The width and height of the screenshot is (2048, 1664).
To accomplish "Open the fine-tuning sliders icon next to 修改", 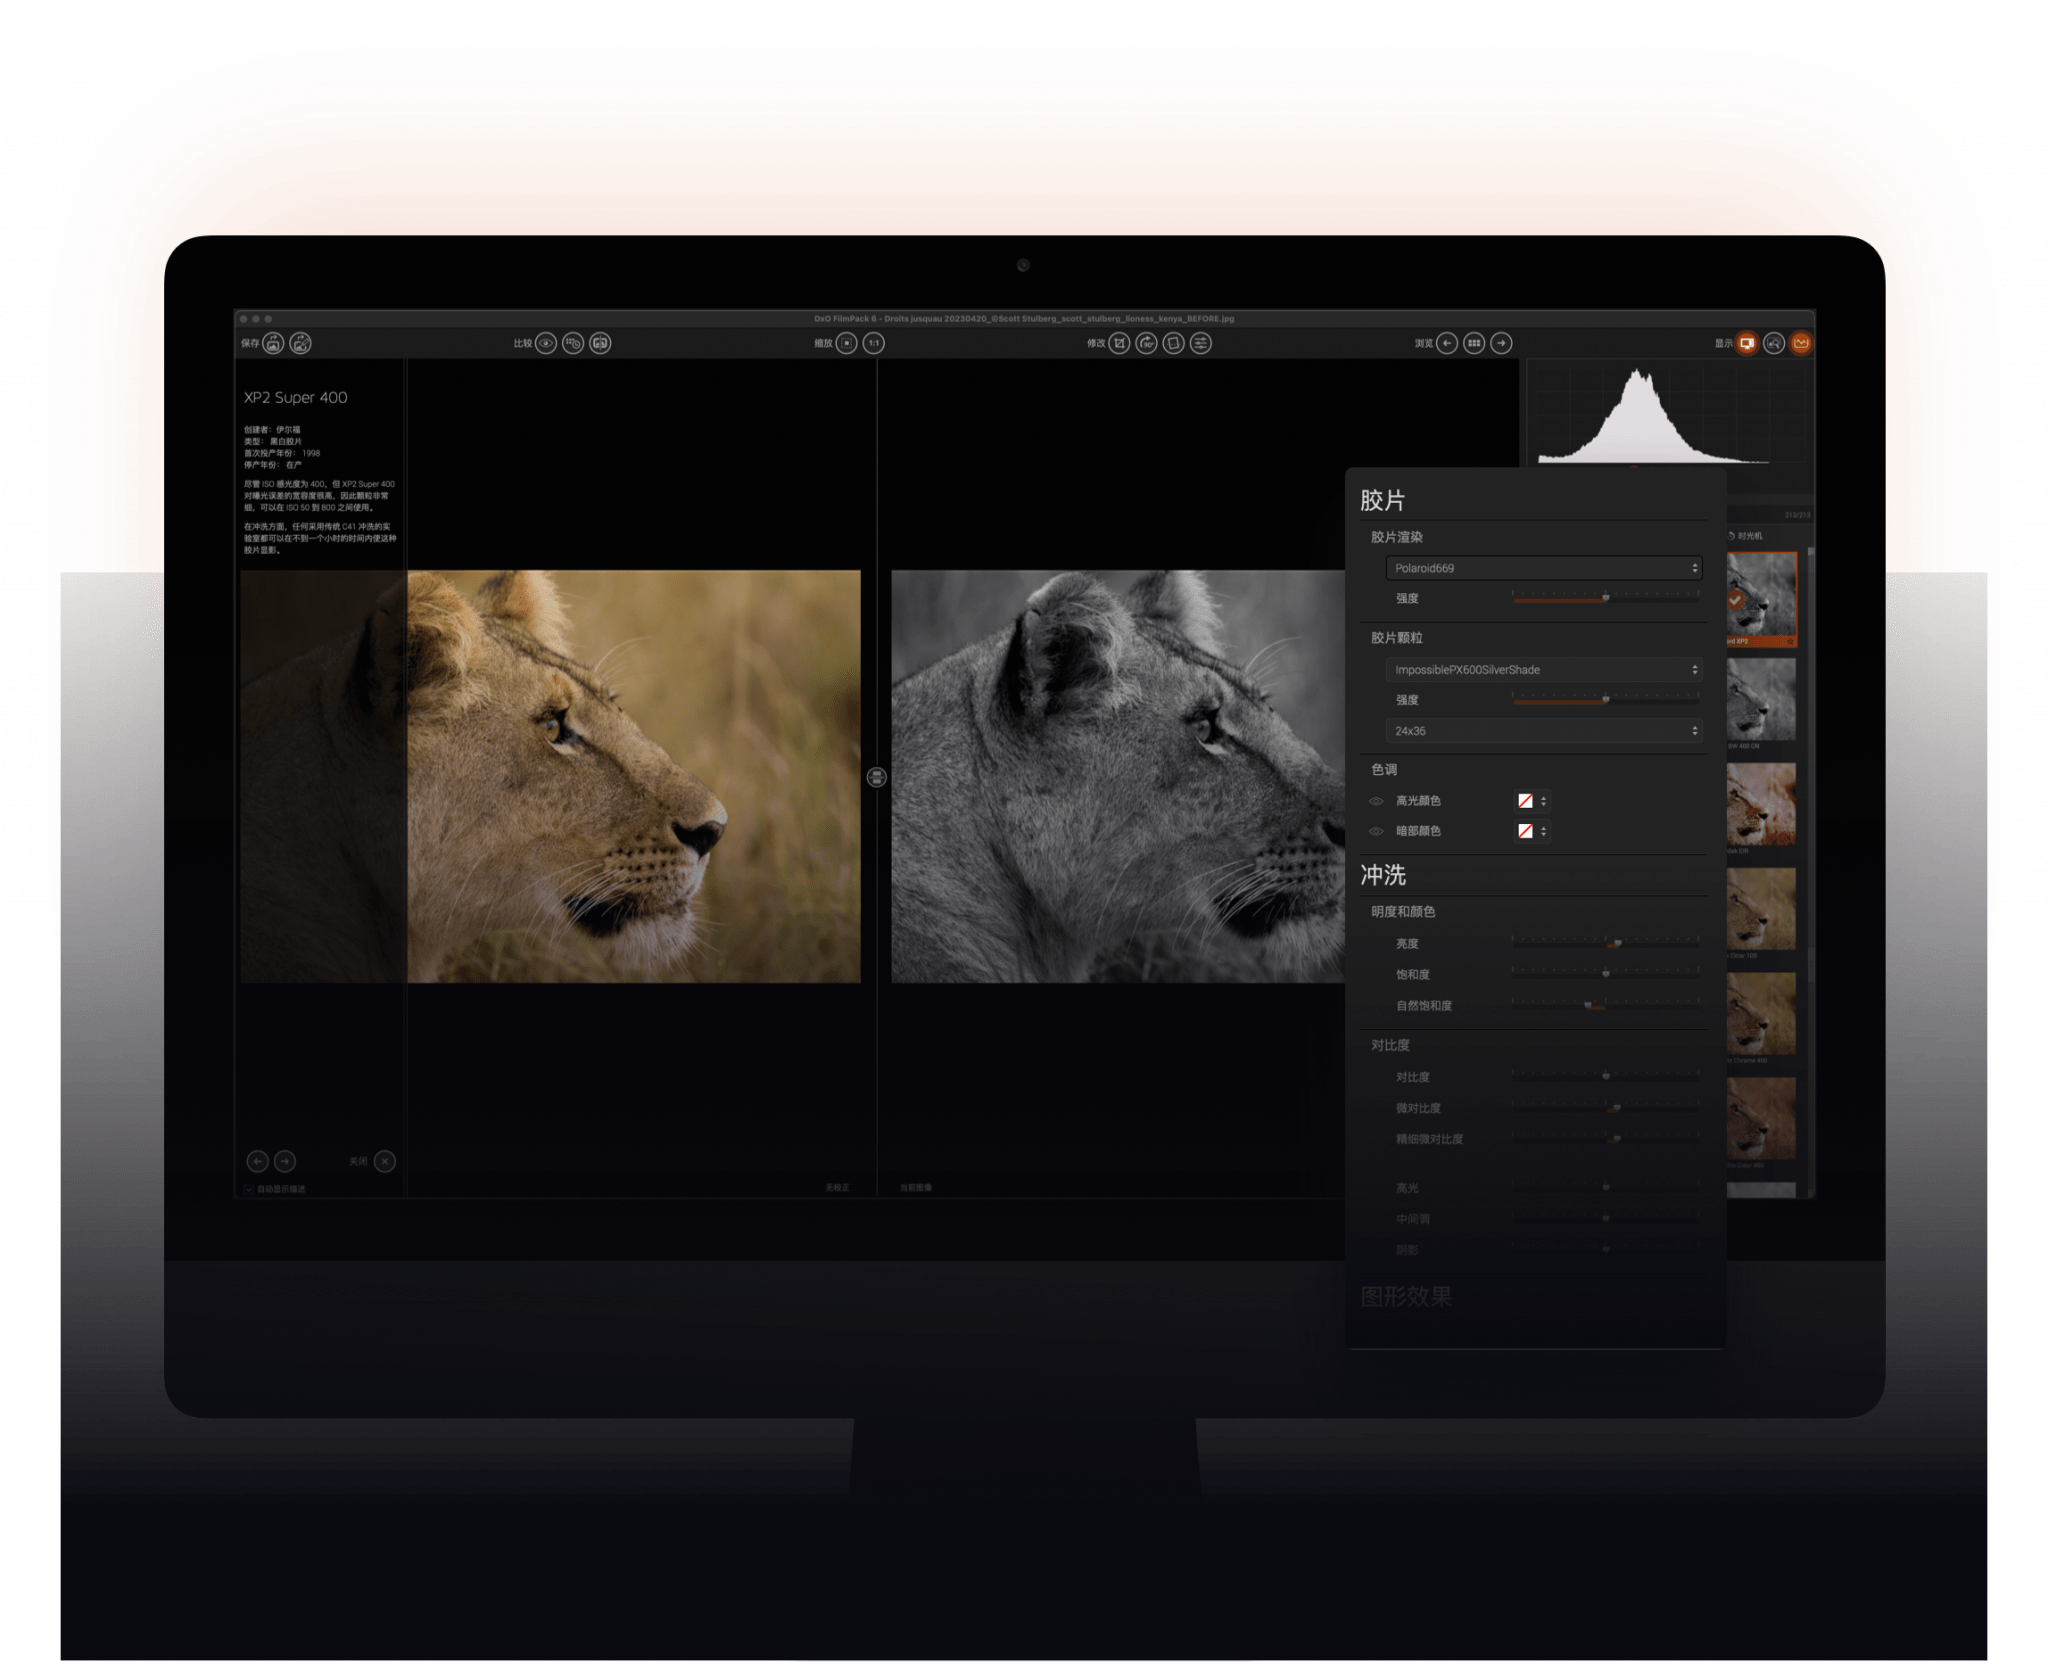I will point(1202,343).
